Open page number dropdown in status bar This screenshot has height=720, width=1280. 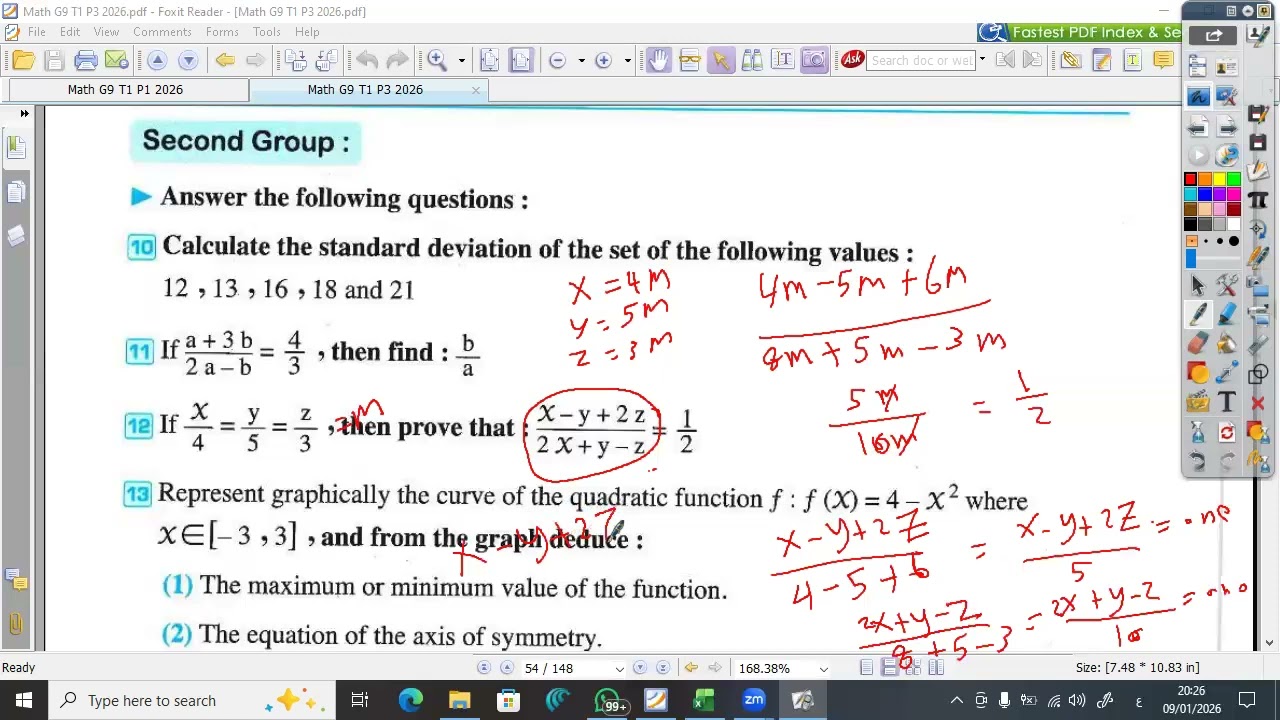(x=620, y=668)
